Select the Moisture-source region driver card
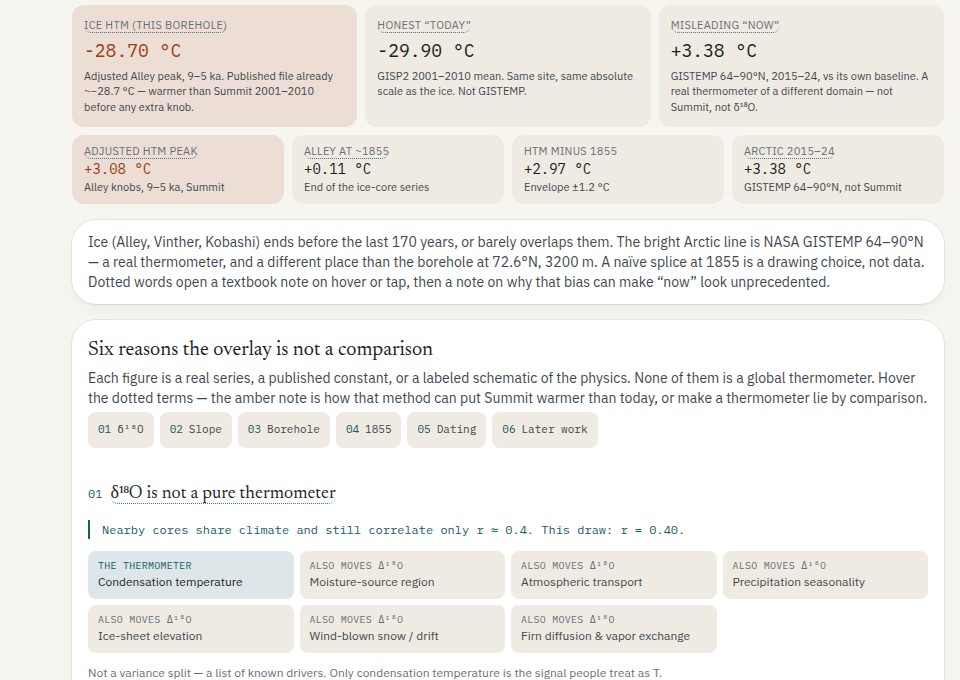The width and height of the screenshot is (960, 680). point(402,575)
